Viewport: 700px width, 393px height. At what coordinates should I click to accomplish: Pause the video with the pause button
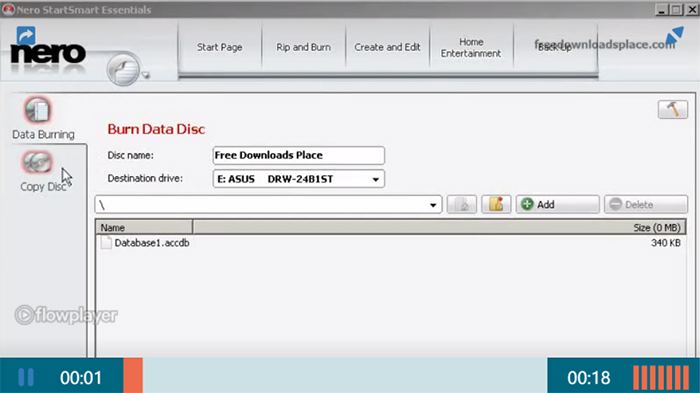click(x=25, y=377)
